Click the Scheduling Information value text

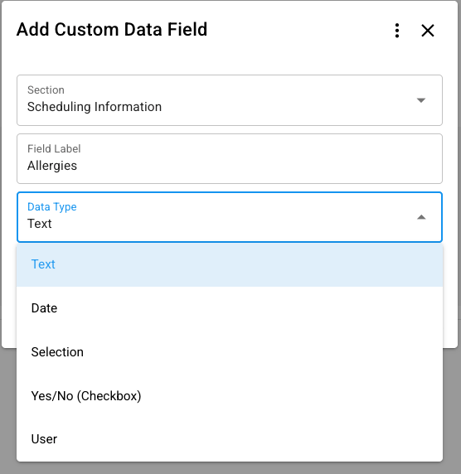(94, 107)
